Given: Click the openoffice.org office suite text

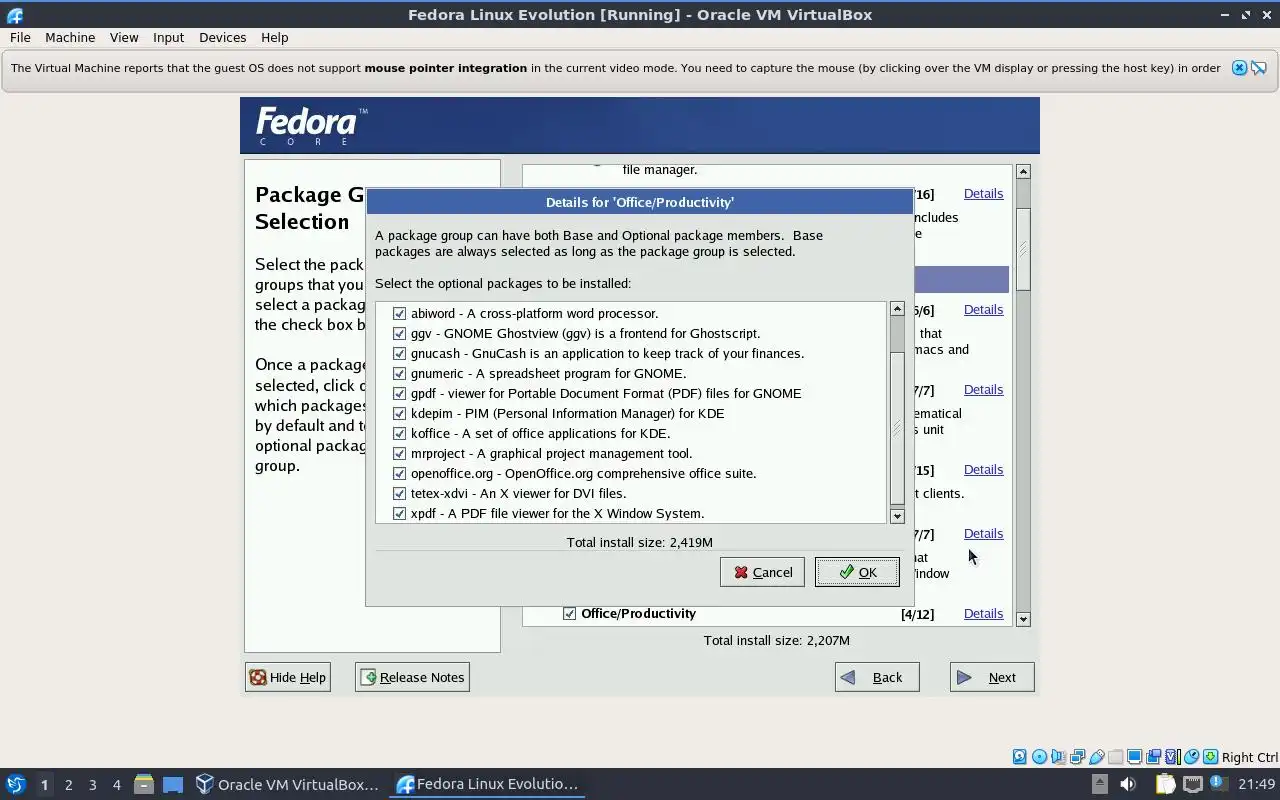Looking at the screenshot, I should click(x=583, y=473).
